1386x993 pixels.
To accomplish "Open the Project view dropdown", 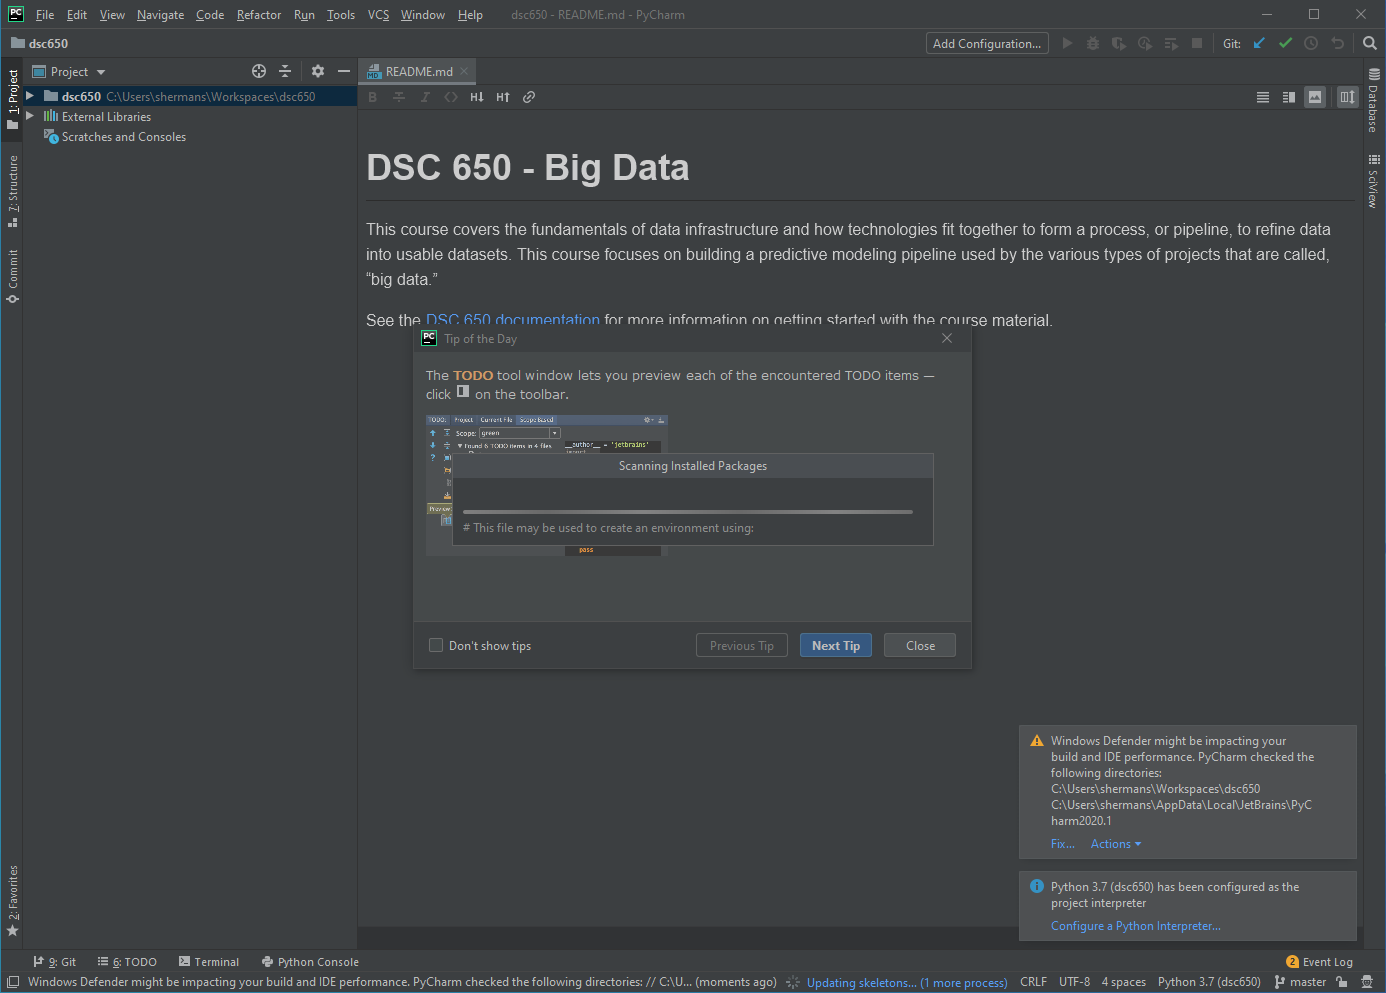I will click(x=69, y=72).
